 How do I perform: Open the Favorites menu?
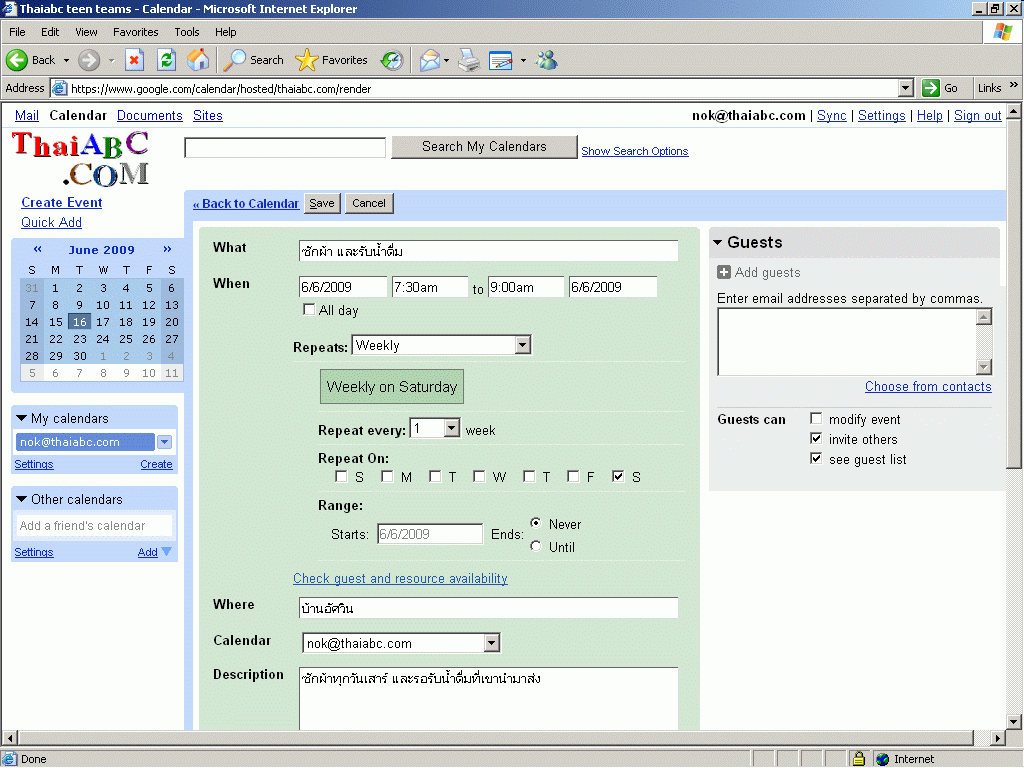tap(135, 32)
